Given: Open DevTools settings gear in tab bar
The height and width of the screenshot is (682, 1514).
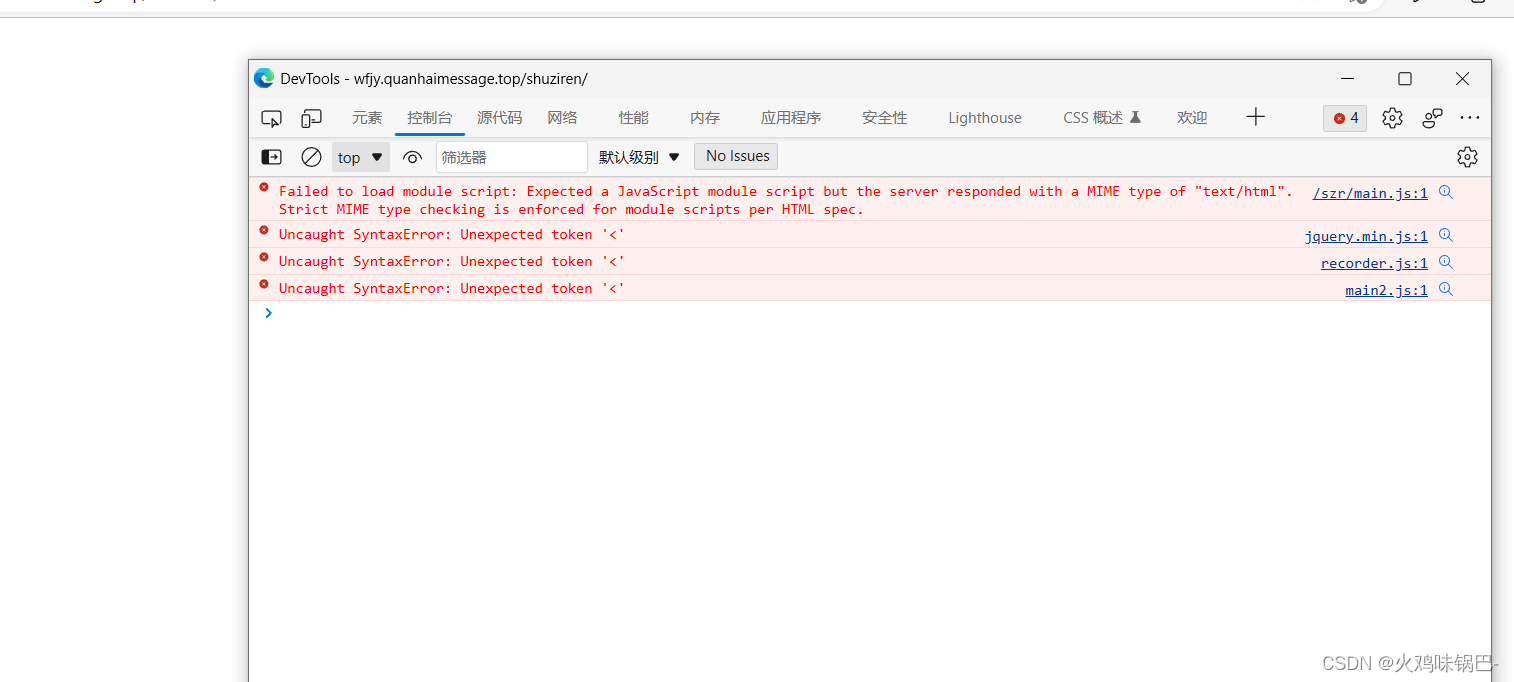Looking at the screenshot, I should [1392, 118].
